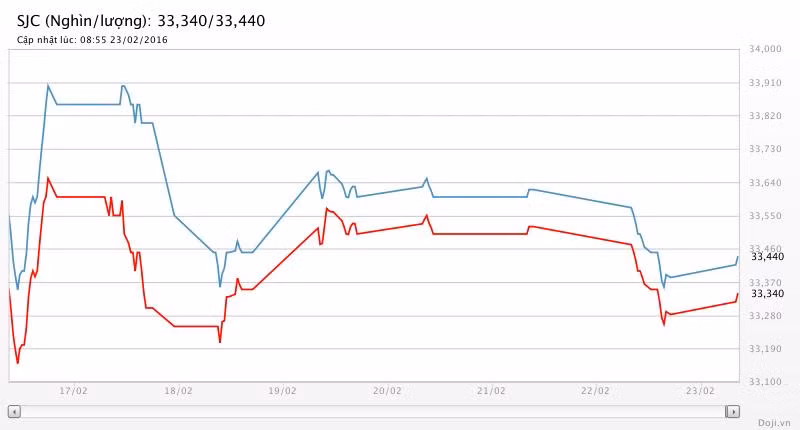The image size is (800, 430).
Task: Select the 20/02 date label
Action: click(x=387, y=391)
